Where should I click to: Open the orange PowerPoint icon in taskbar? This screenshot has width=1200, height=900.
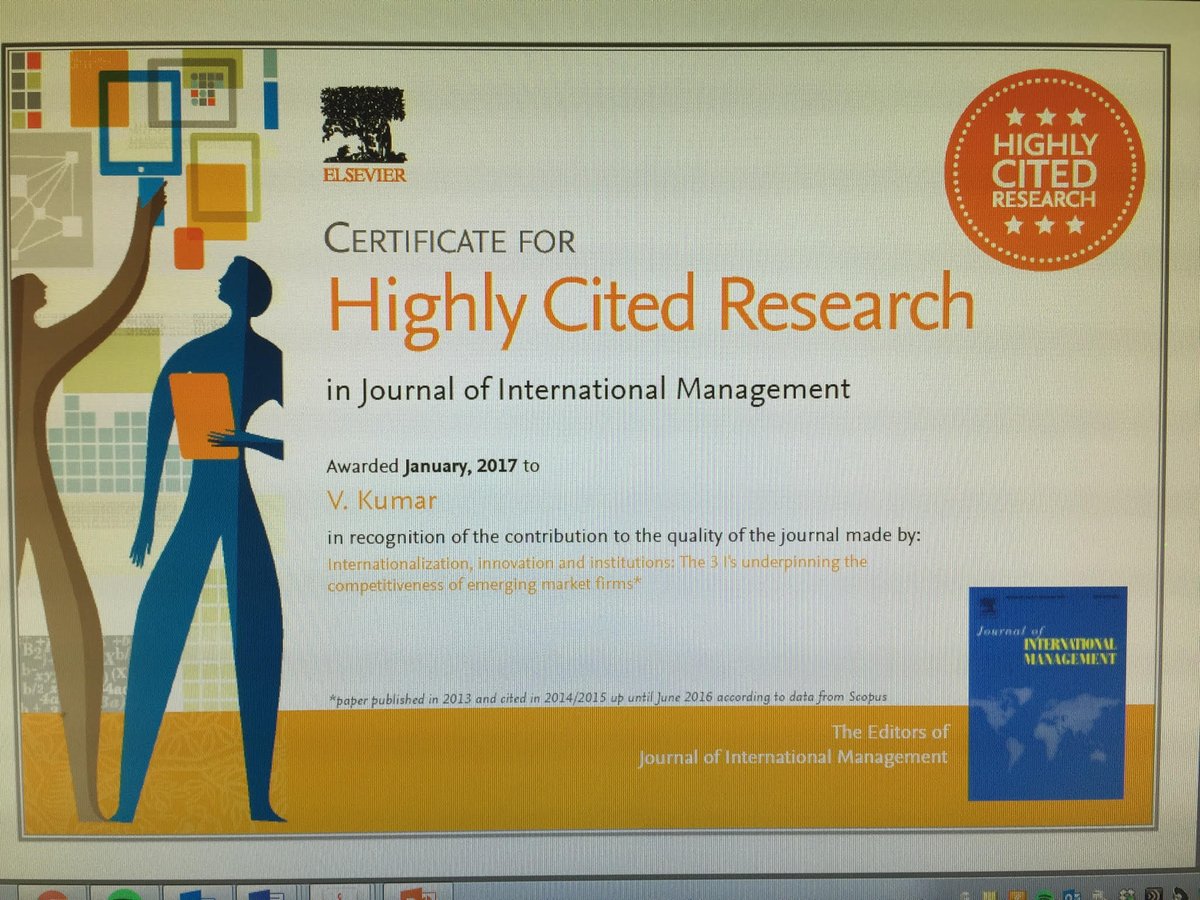pyautogui.click(x=416, y=893)
